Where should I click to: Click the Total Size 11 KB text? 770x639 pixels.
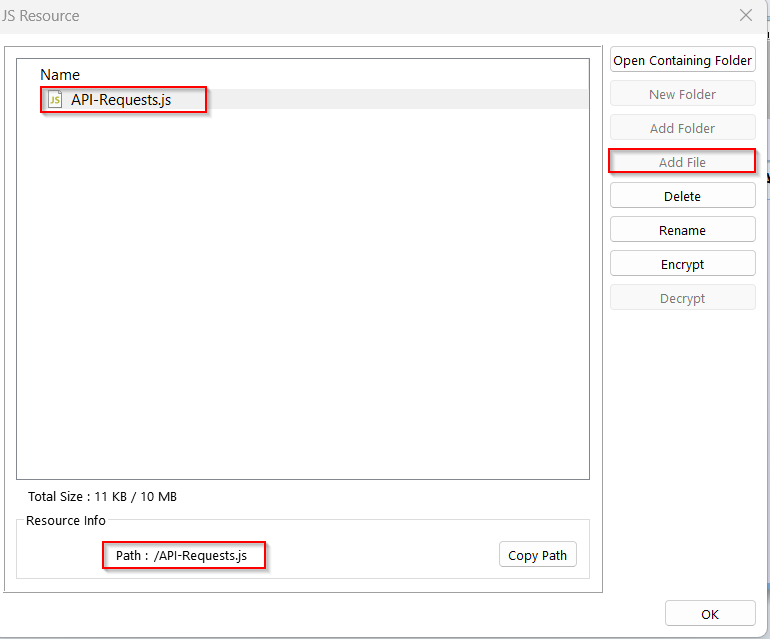pyautogui.click(x=102, y=496)
